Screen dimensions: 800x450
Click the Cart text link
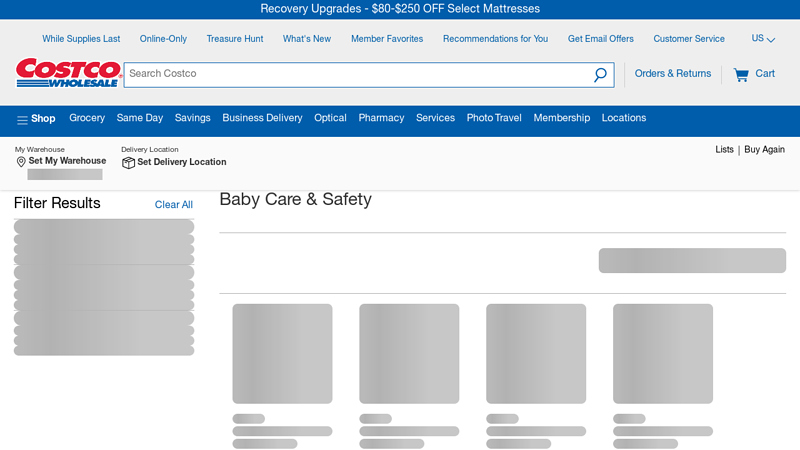[765, 73]
